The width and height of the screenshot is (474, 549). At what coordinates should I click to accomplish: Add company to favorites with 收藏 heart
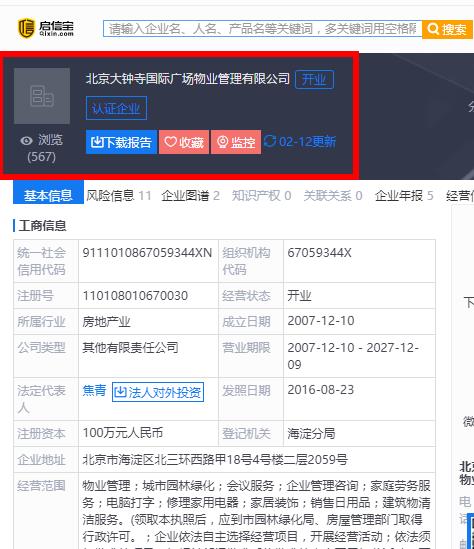[184, 142]
